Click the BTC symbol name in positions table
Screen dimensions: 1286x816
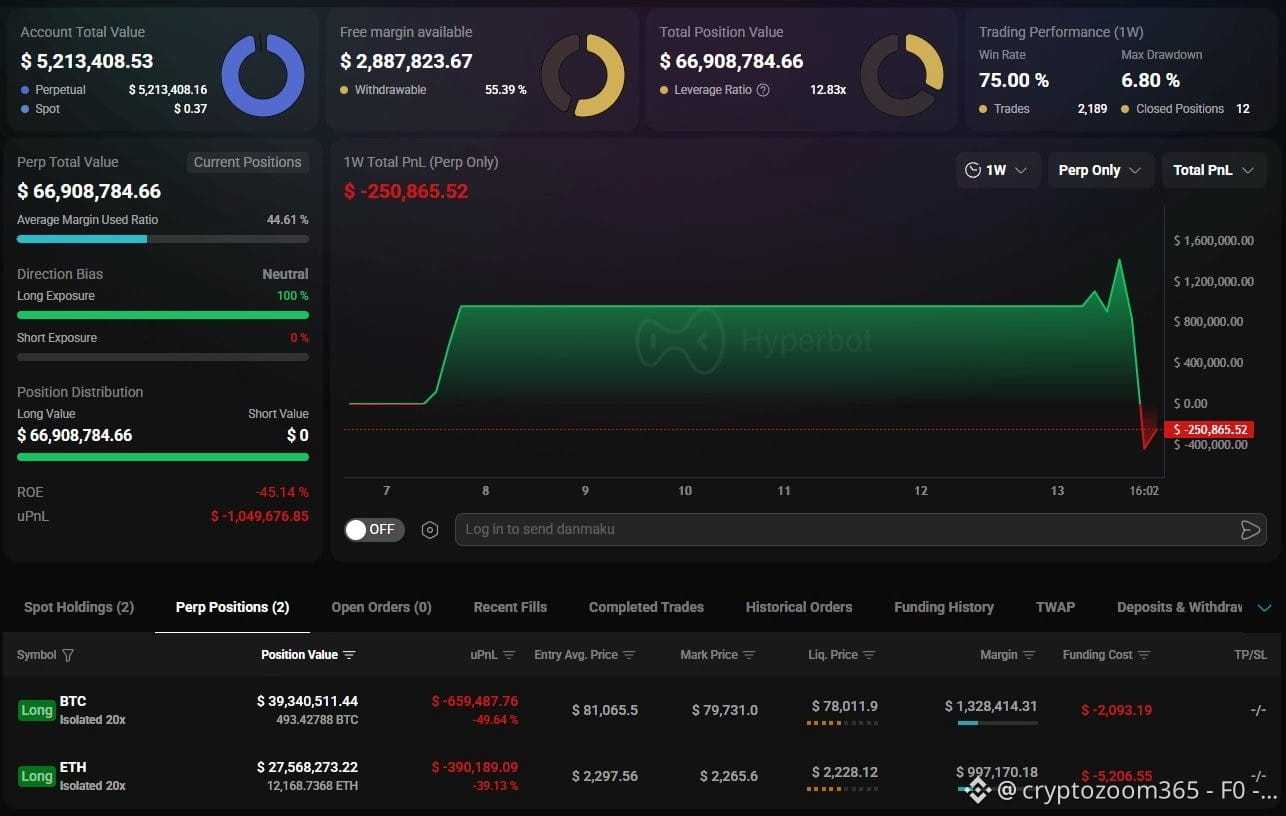[x=73, y=701]
